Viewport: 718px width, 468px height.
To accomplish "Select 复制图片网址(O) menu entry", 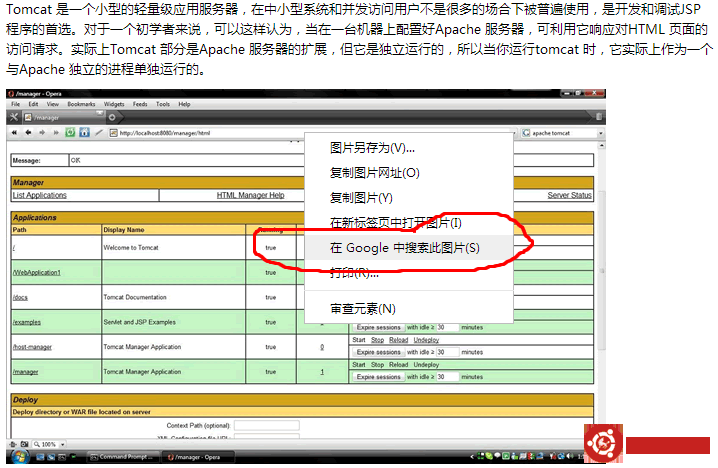I will click(x=374, y=173).
